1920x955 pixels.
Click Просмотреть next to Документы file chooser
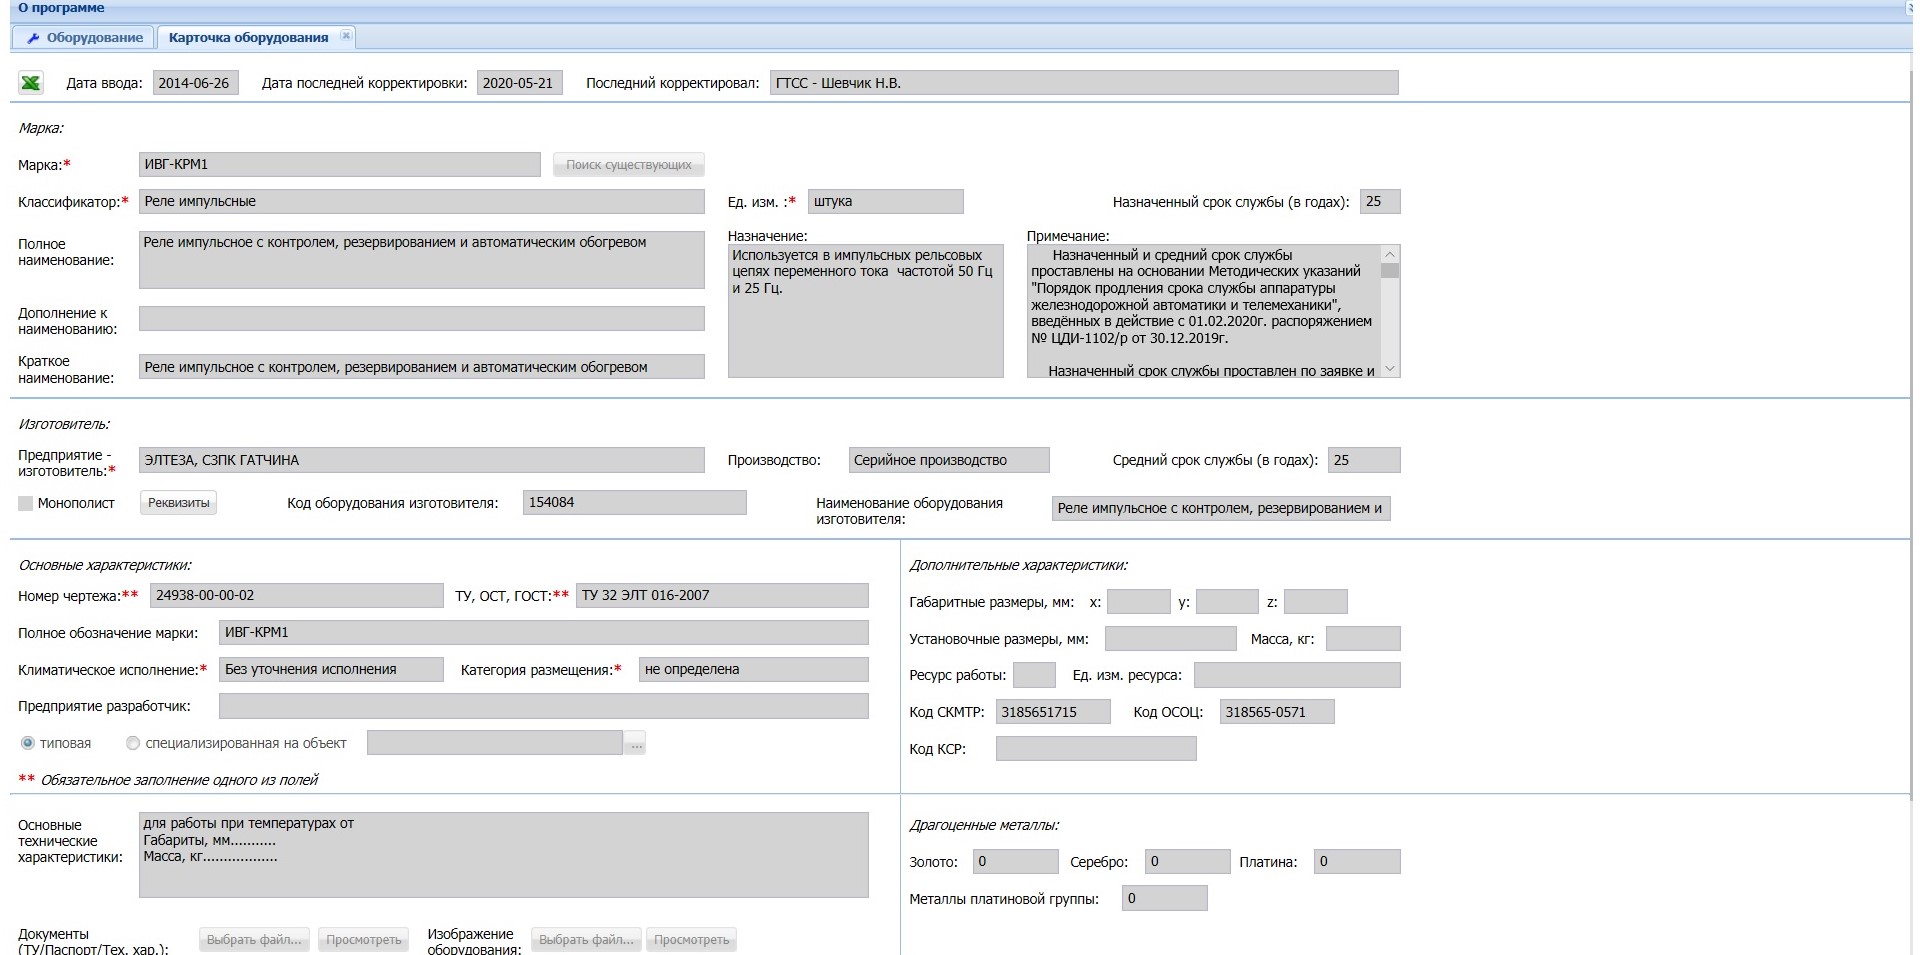tap(363, 939)
